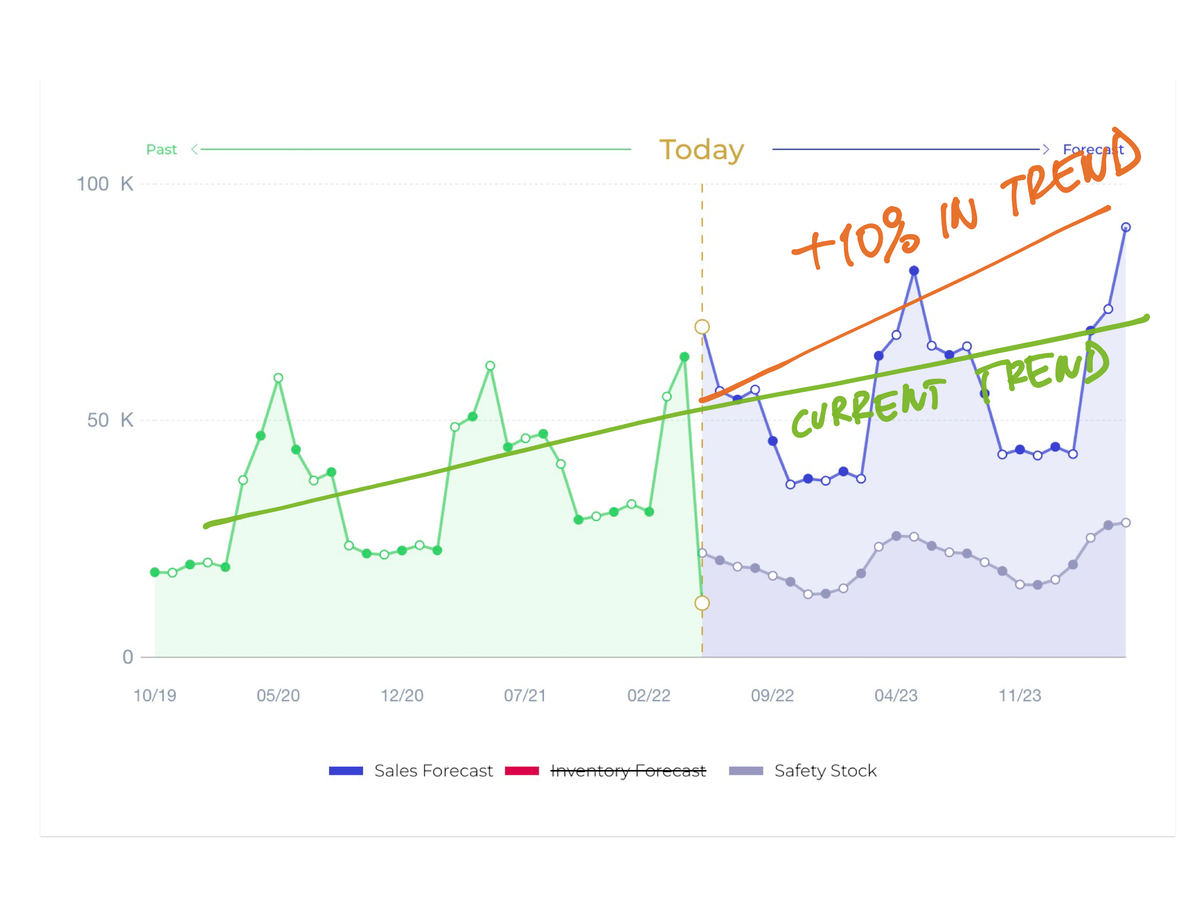The image size is (1200, 900).
Task: Click the Today label above the chart
Action: [701, 150]
